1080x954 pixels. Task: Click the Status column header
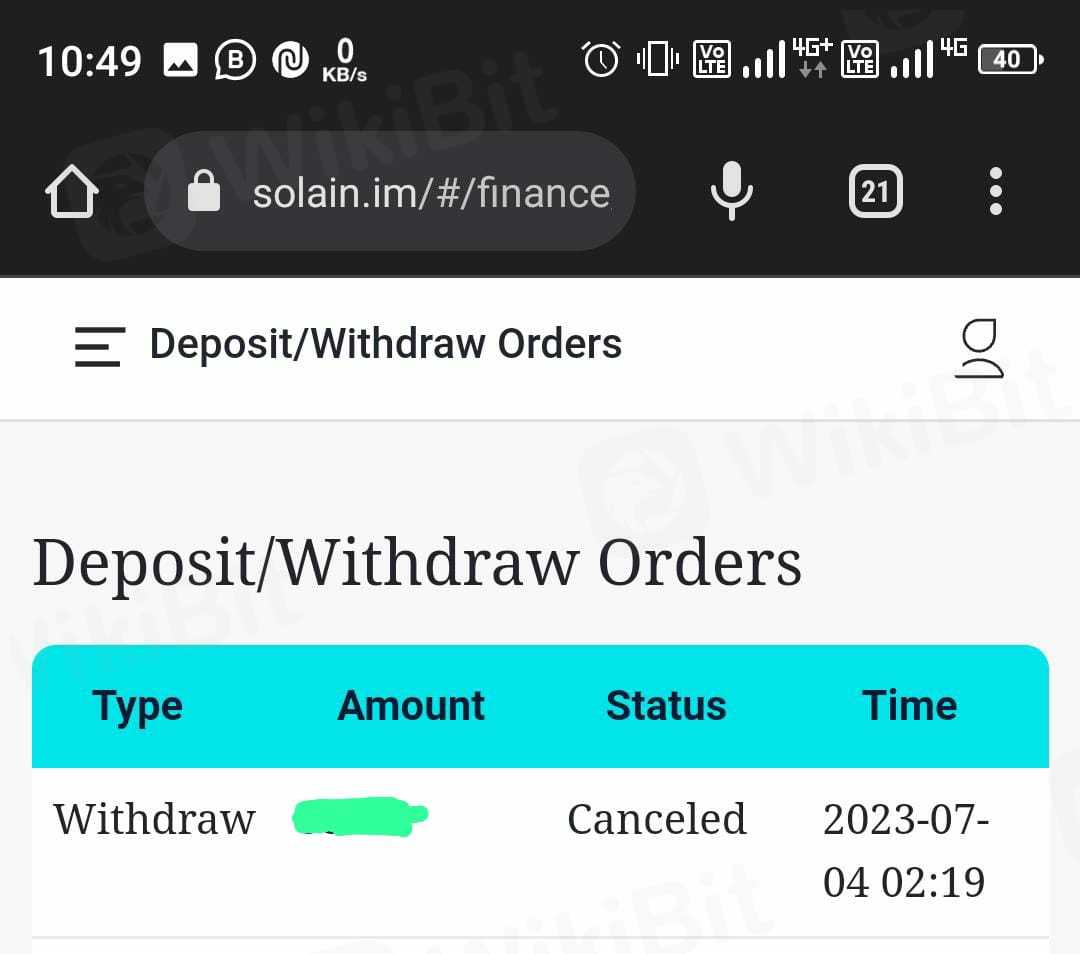666,706
